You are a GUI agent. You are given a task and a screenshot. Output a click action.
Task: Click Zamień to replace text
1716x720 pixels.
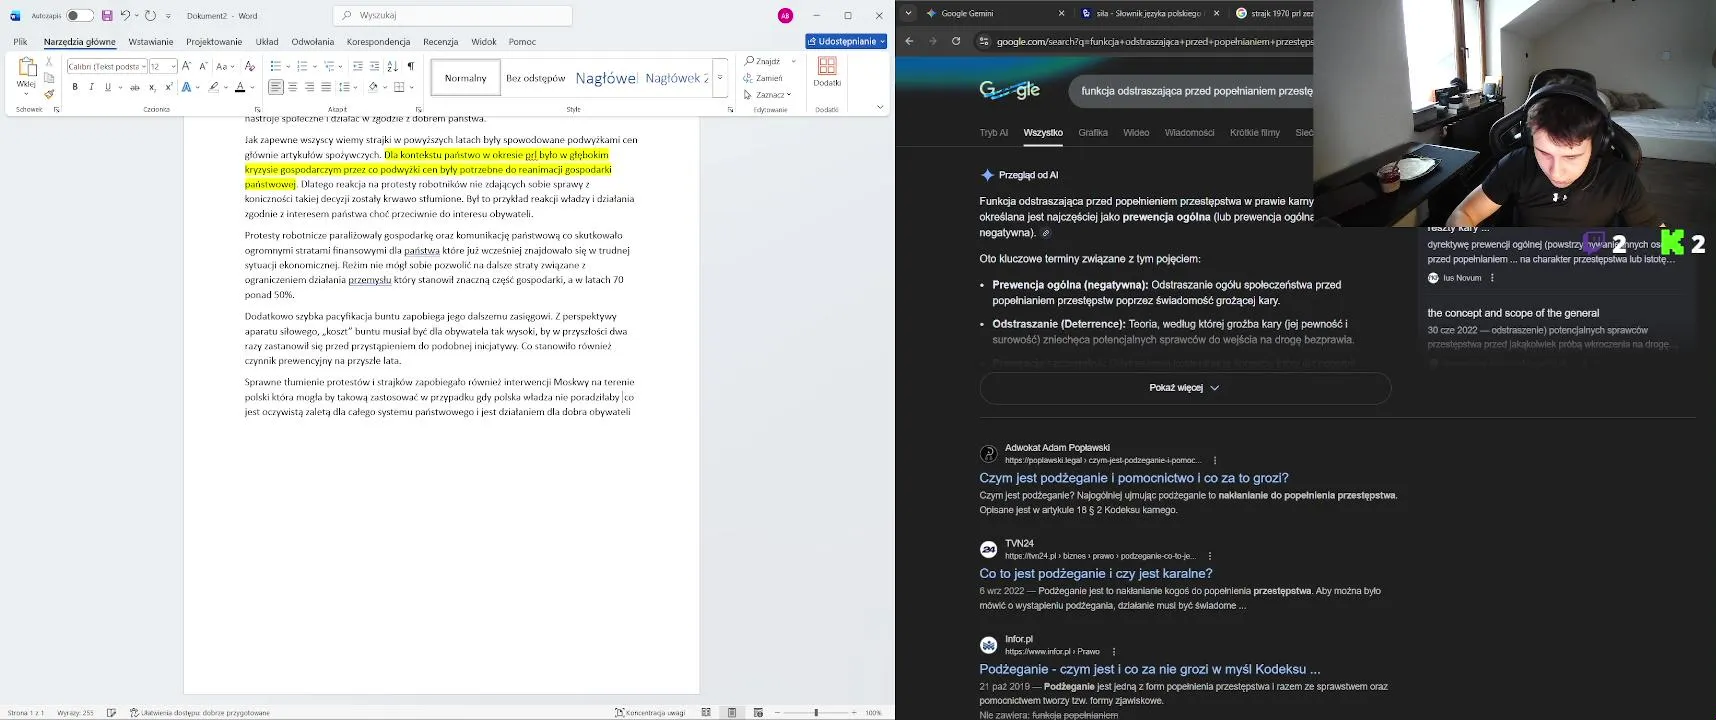pos(764,78)
